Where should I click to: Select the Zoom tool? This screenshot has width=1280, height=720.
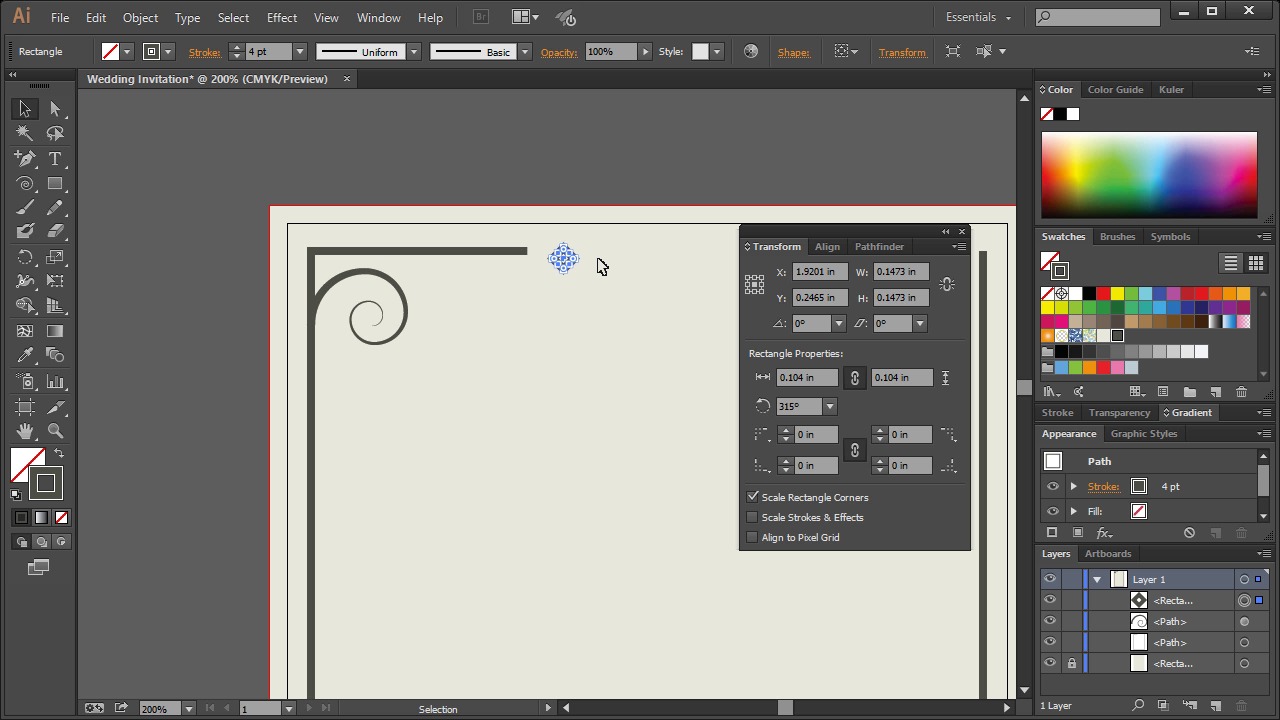(x=55, y=431)
